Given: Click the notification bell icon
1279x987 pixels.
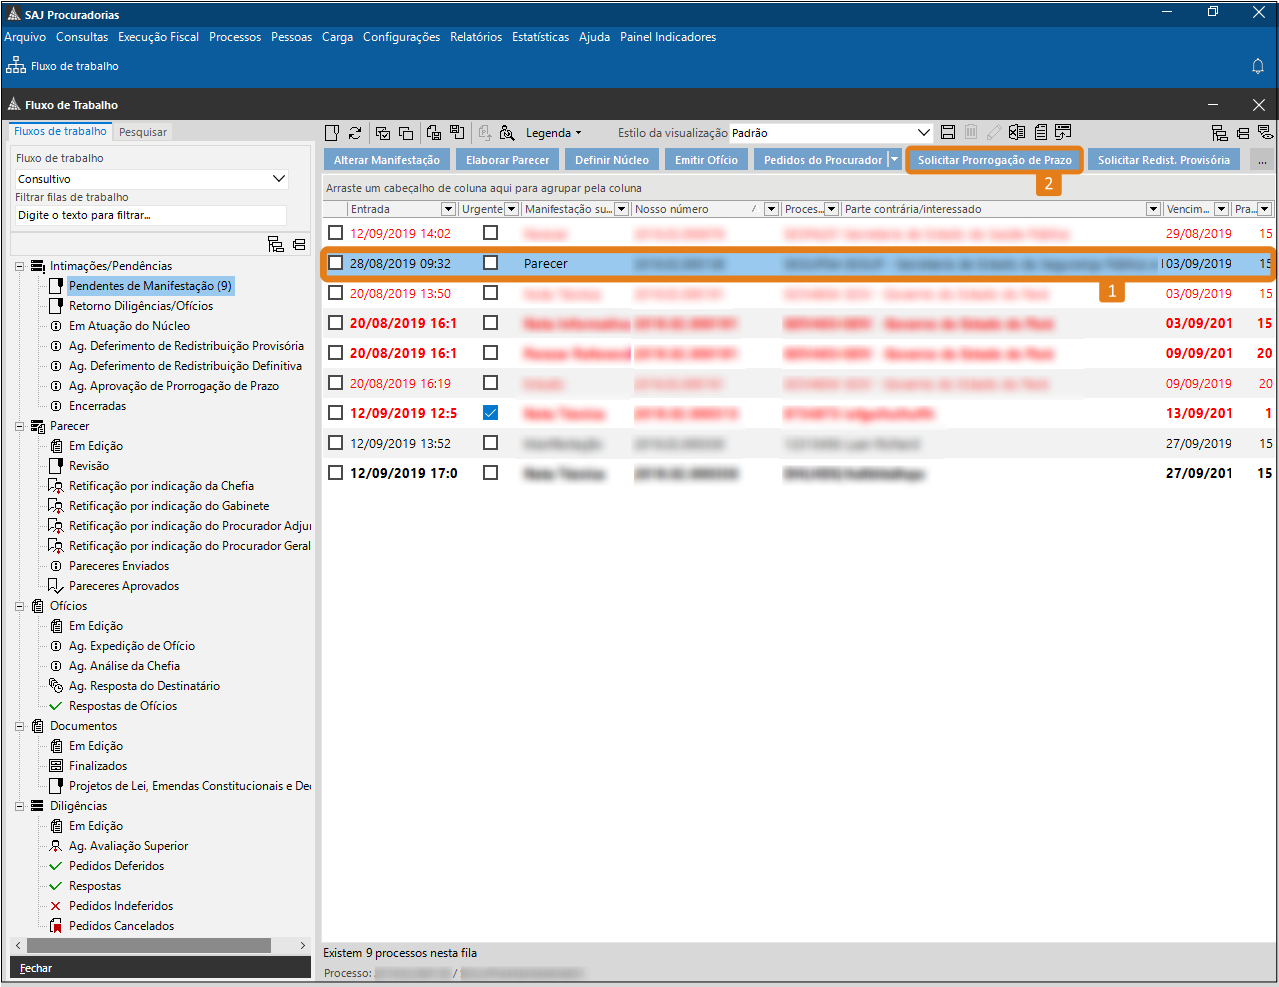Looking at the screenshot, I should pyautogui.click(x=1258, y=66).
